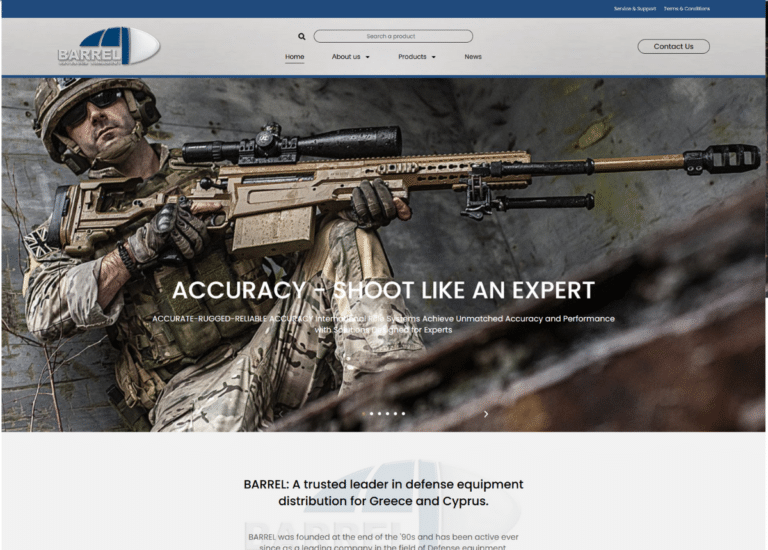The width and height of the screenshot is (768, 550).
Task: Click the arrow beside Products
Action: [x=434, y=57]
